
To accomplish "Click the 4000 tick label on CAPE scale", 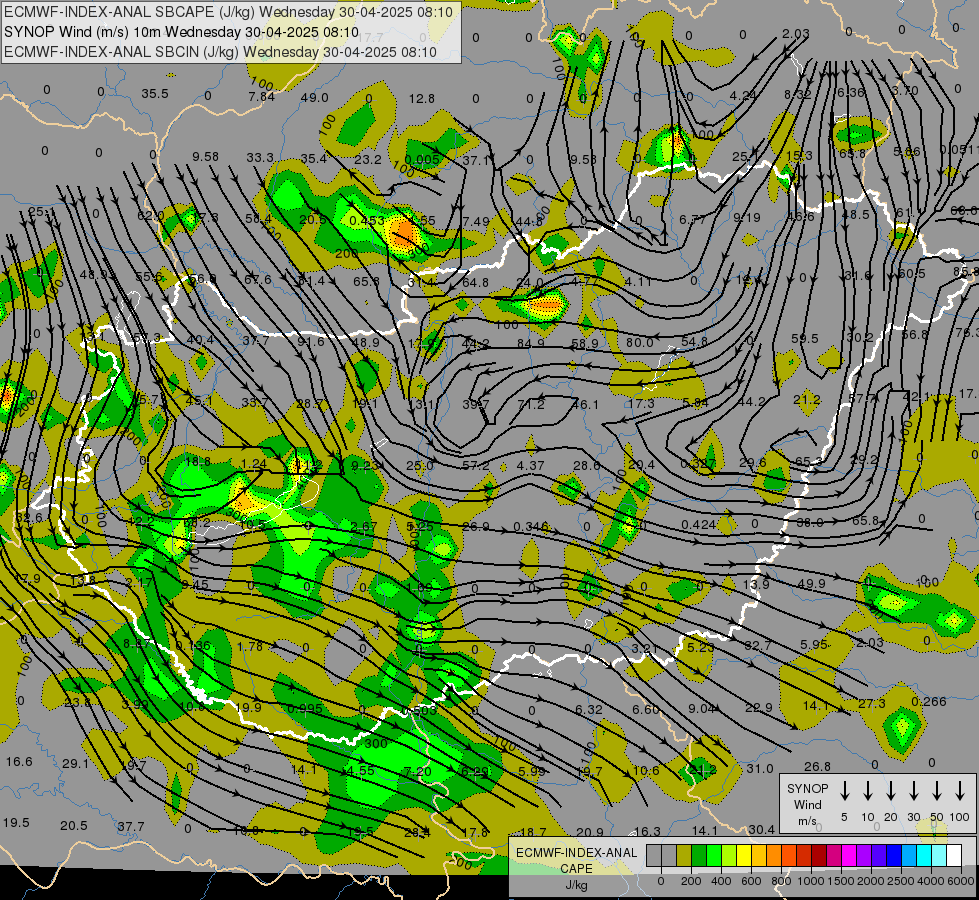I will [x=930, y=881].
